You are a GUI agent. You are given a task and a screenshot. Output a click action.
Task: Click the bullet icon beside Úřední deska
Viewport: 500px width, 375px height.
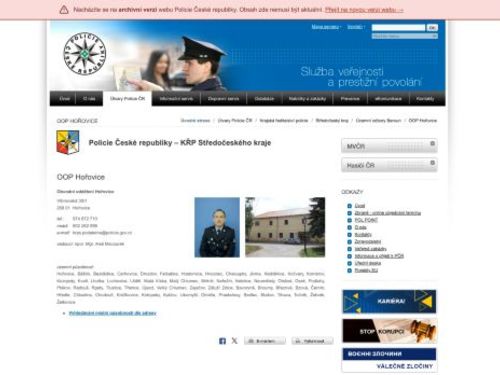click(x=349, y=263)
